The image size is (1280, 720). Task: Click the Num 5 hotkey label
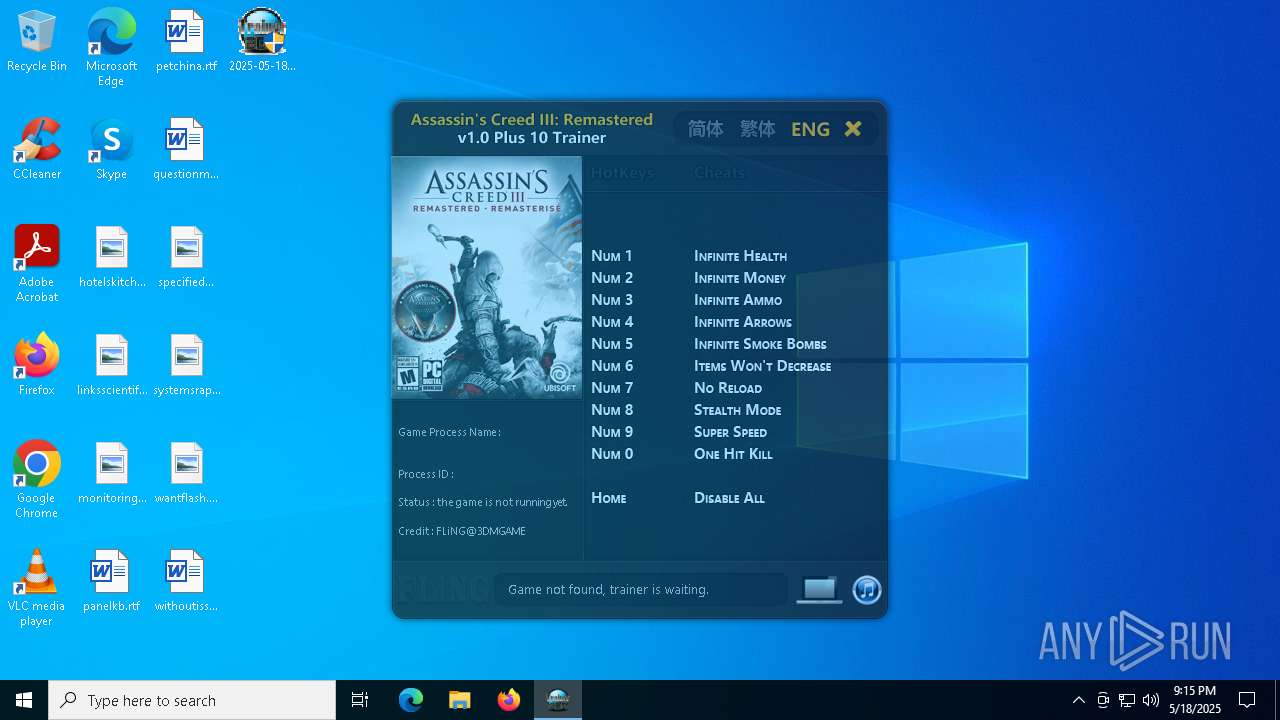pyautogui.click(x=612, y=344)
